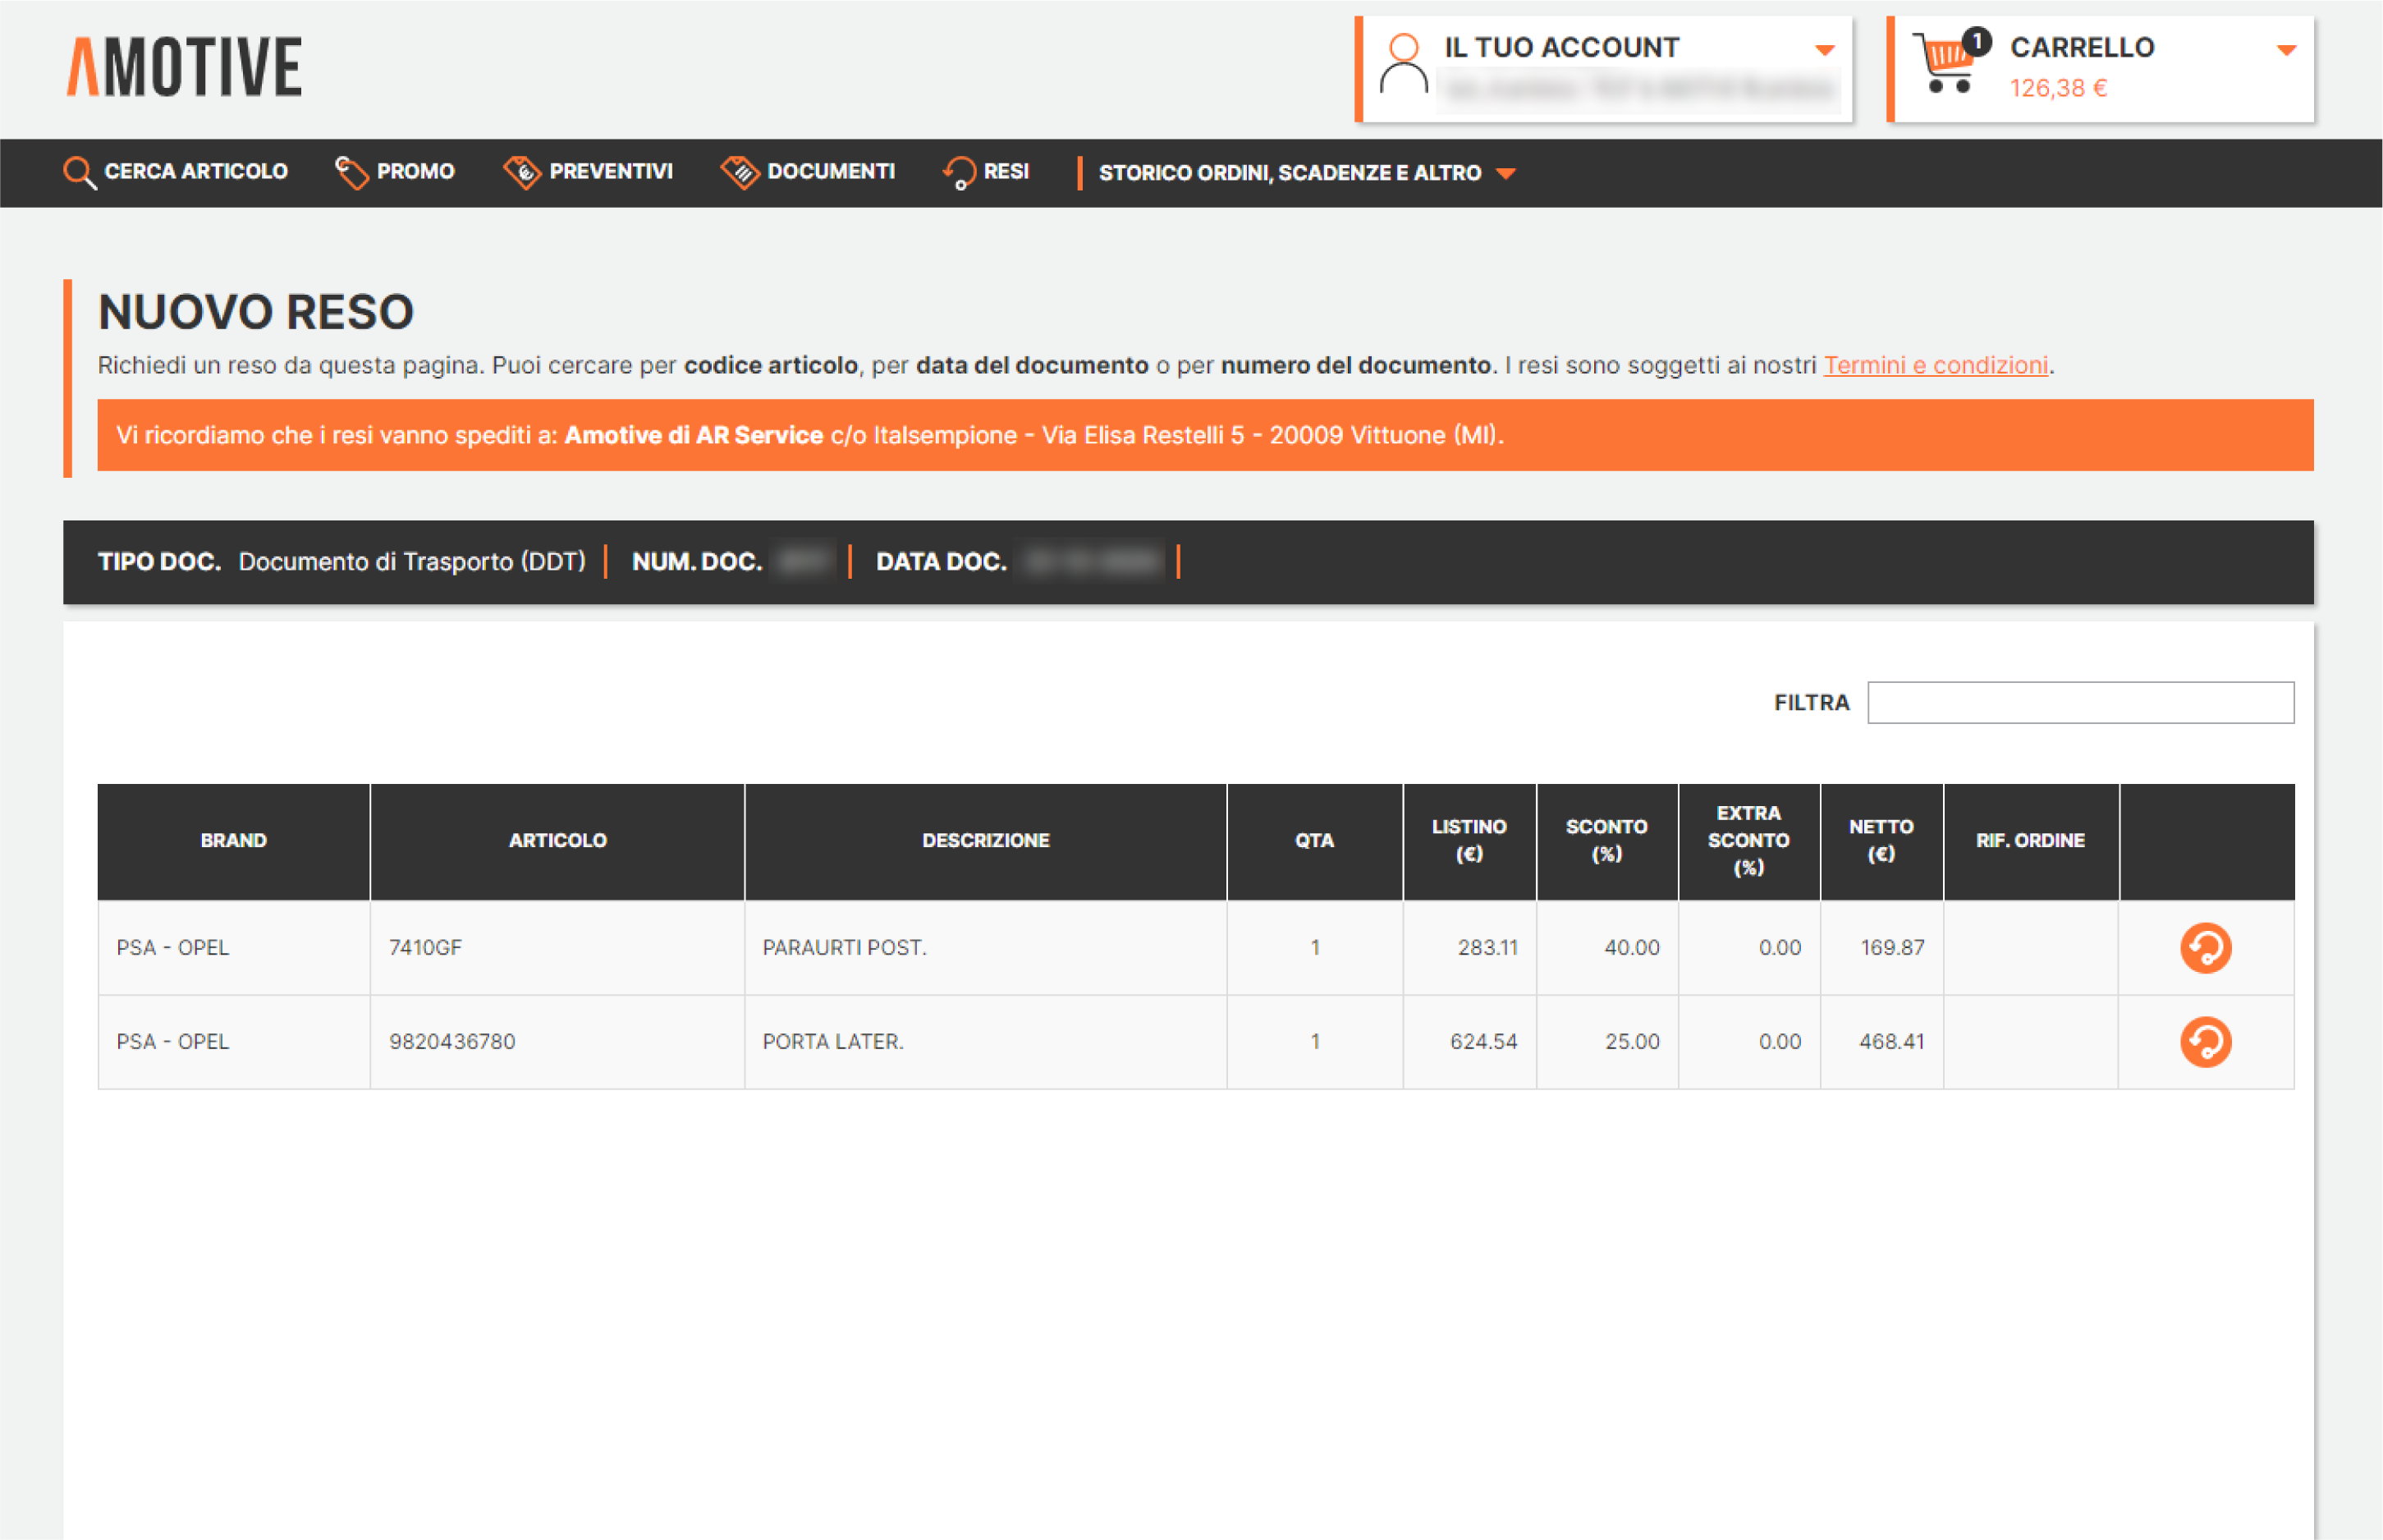2383x1540 pixels.
Task: Click the cart total 126,38 €
Action: coord(2058,88)
